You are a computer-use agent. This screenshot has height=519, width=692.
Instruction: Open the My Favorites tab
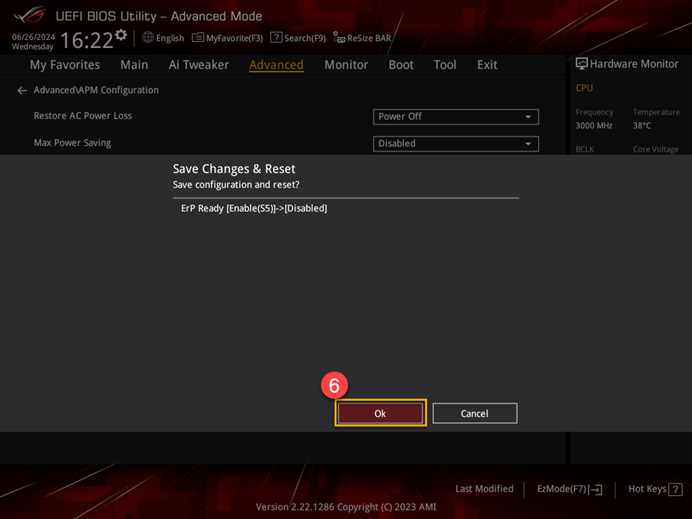tap(65, 65)
